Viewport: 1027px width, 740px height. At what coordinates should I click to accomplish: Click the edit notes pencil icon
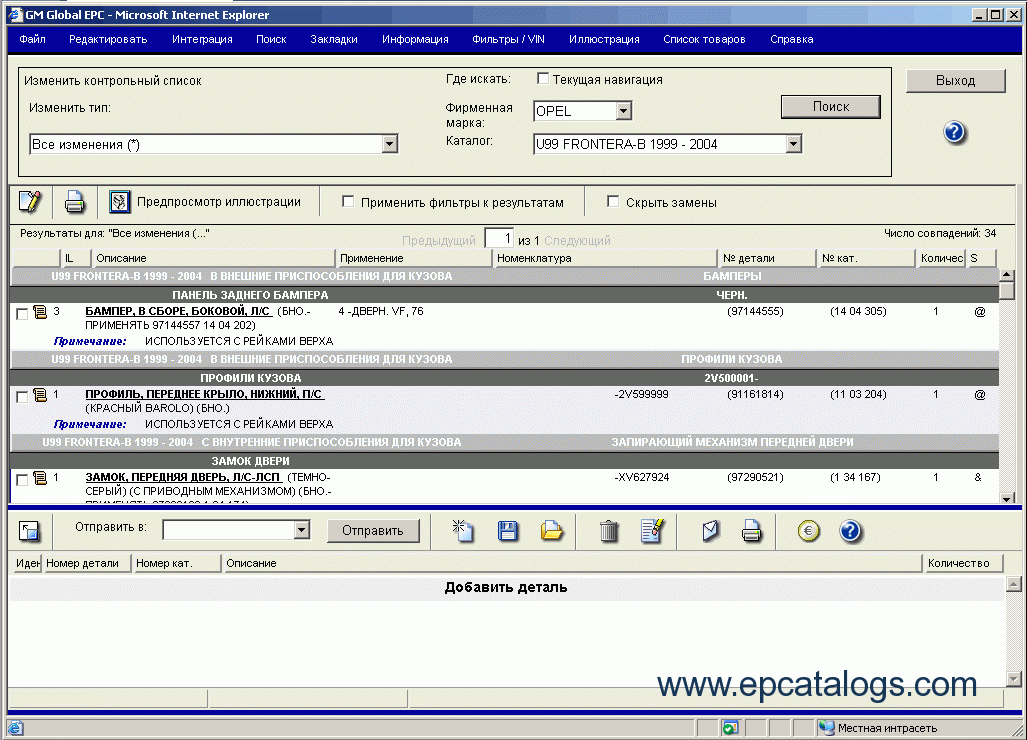click(29, 202)
